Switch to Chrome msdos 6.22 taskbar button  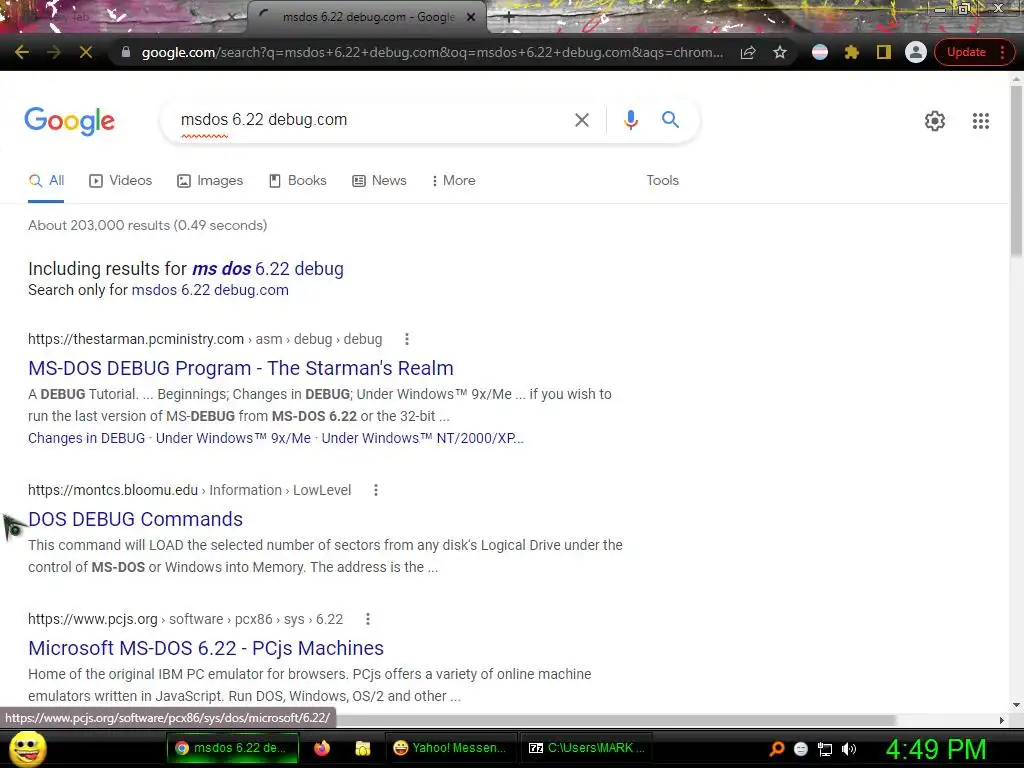coord(232,748)
